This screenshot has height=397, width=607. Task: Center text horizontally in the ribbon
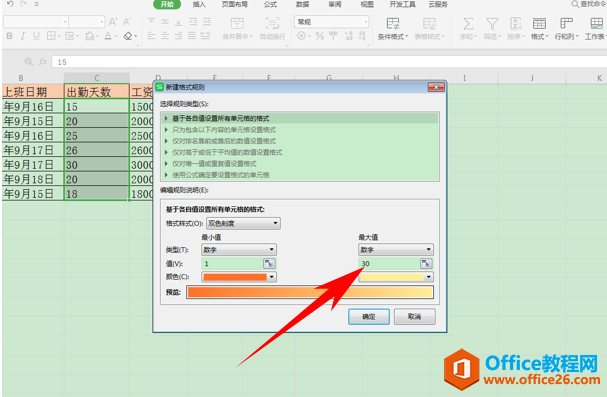pos(165,36)
